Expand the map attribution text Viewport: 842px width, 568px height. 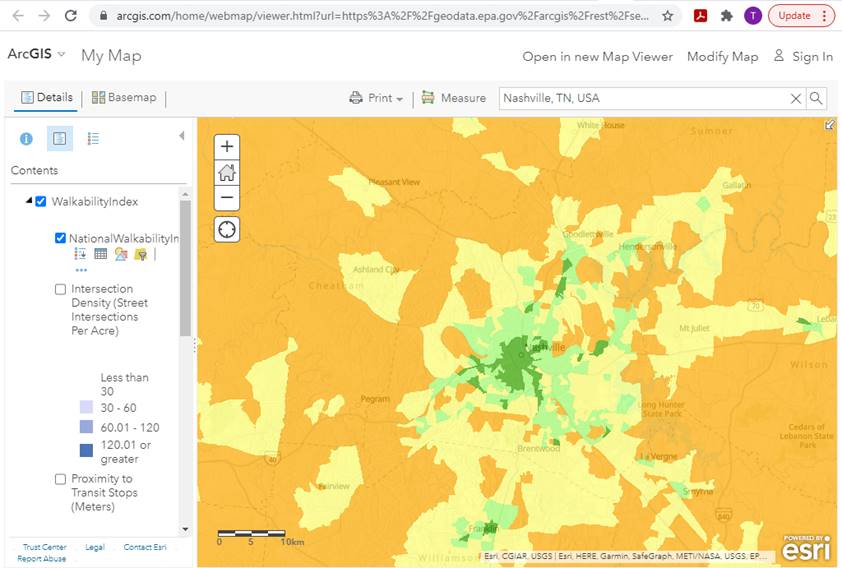(x=626, y=556)
